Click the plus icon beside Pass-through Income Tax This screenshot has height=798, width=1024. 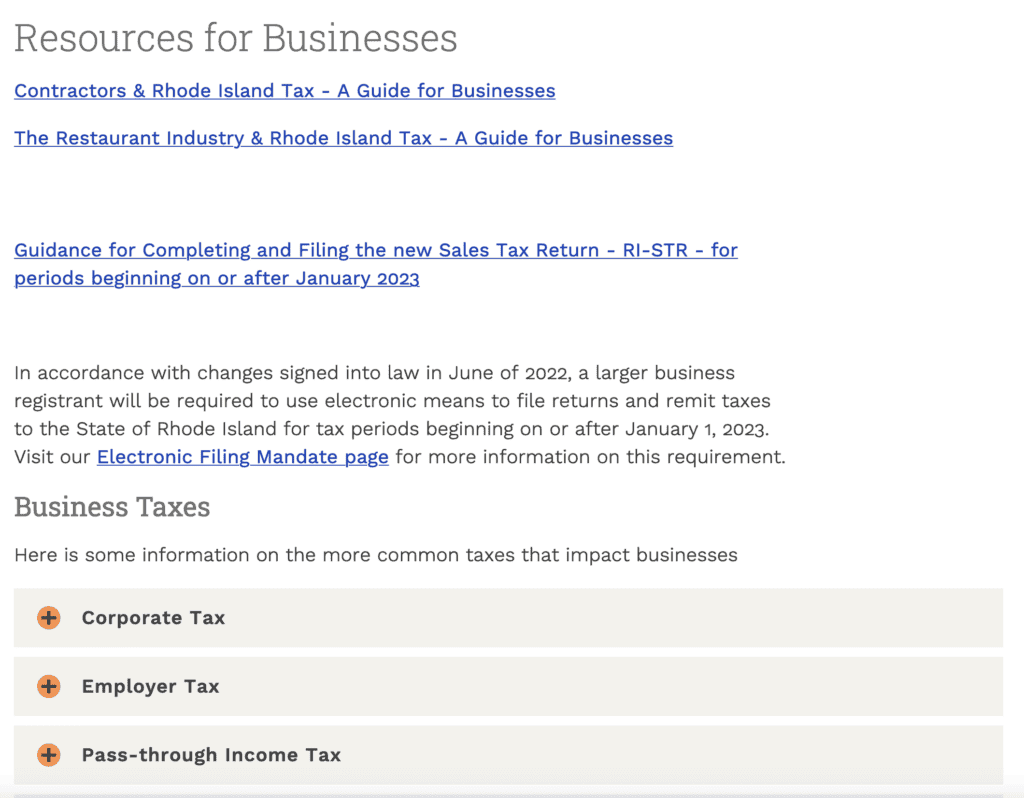click(47, 755)
